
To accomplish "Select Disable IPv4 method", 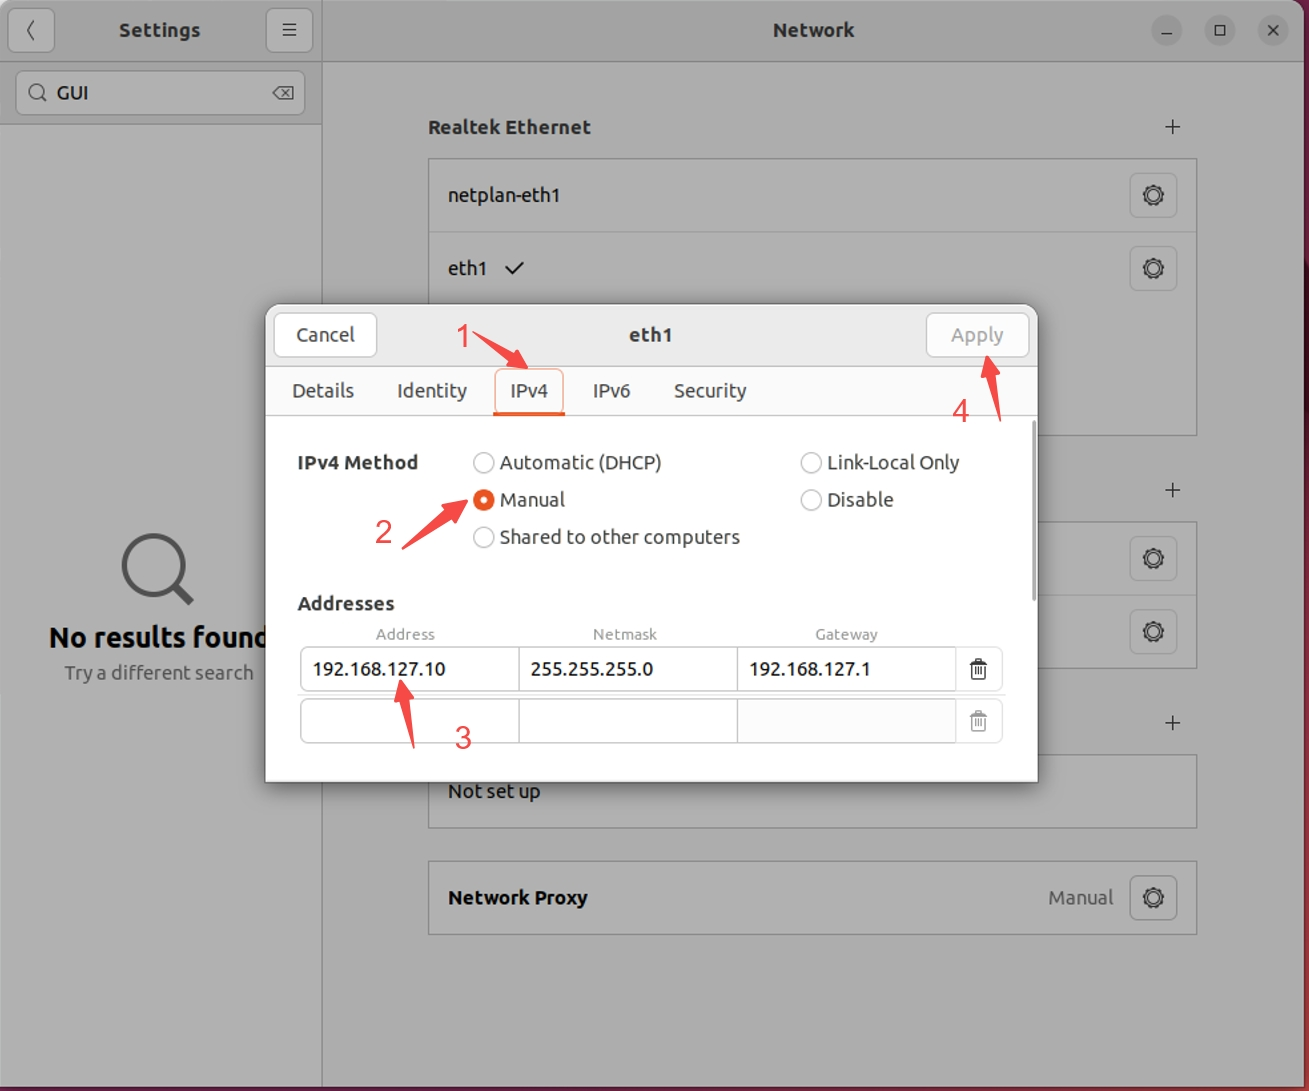I will click(x=847, y=499).
